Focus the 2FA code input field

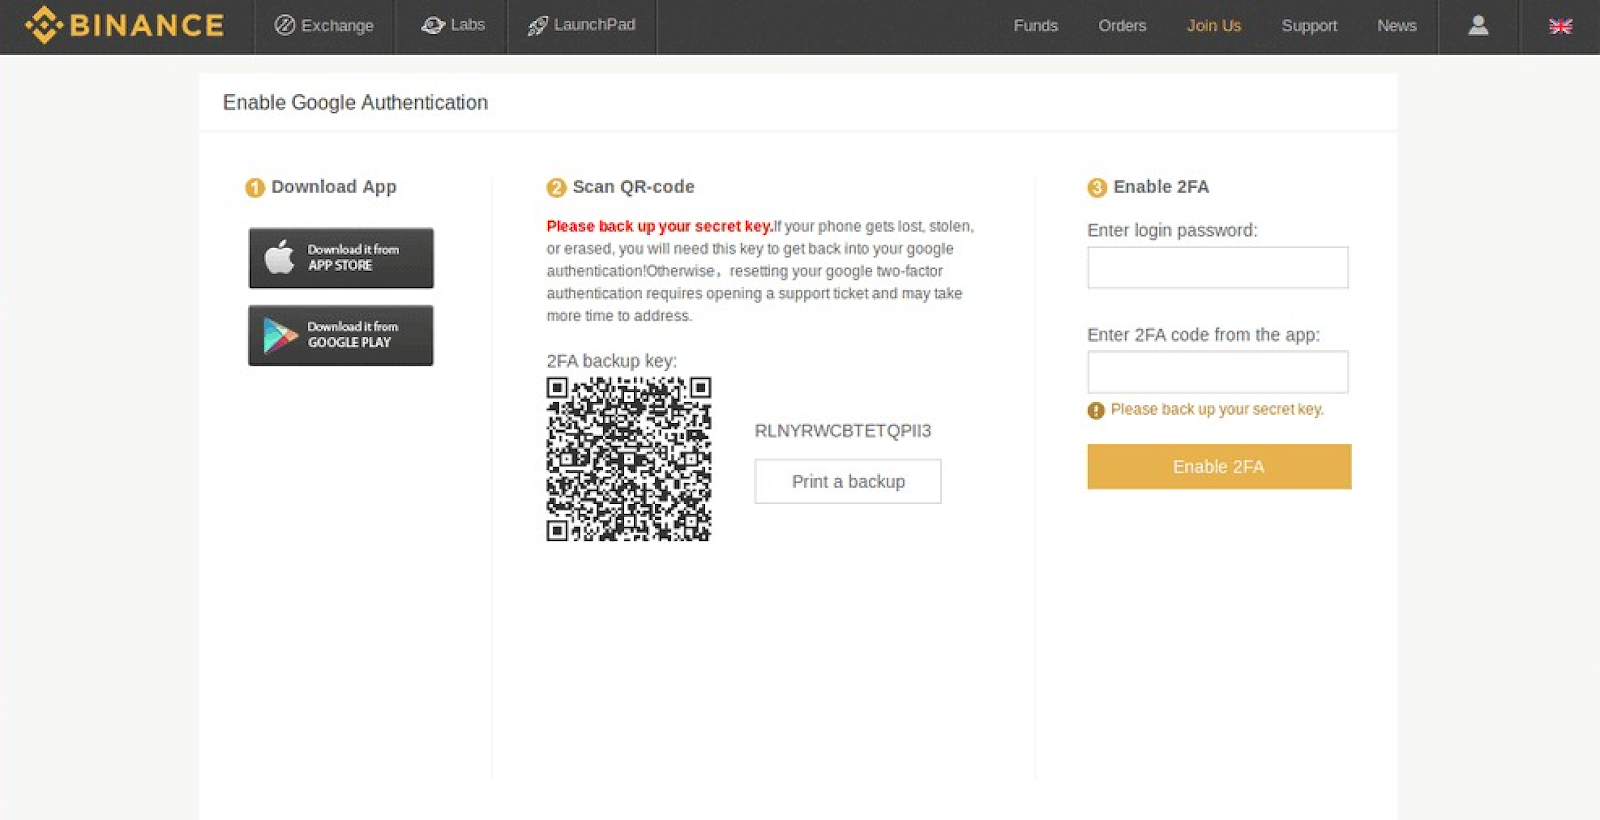coord(1218,372)
